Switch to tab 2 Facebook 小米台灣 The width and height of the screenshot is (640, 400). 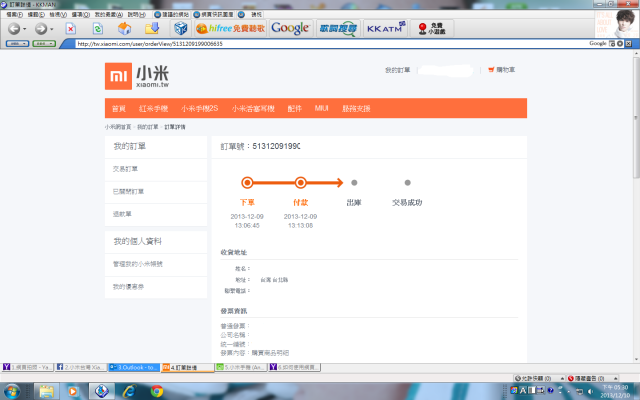coord(80,367)
